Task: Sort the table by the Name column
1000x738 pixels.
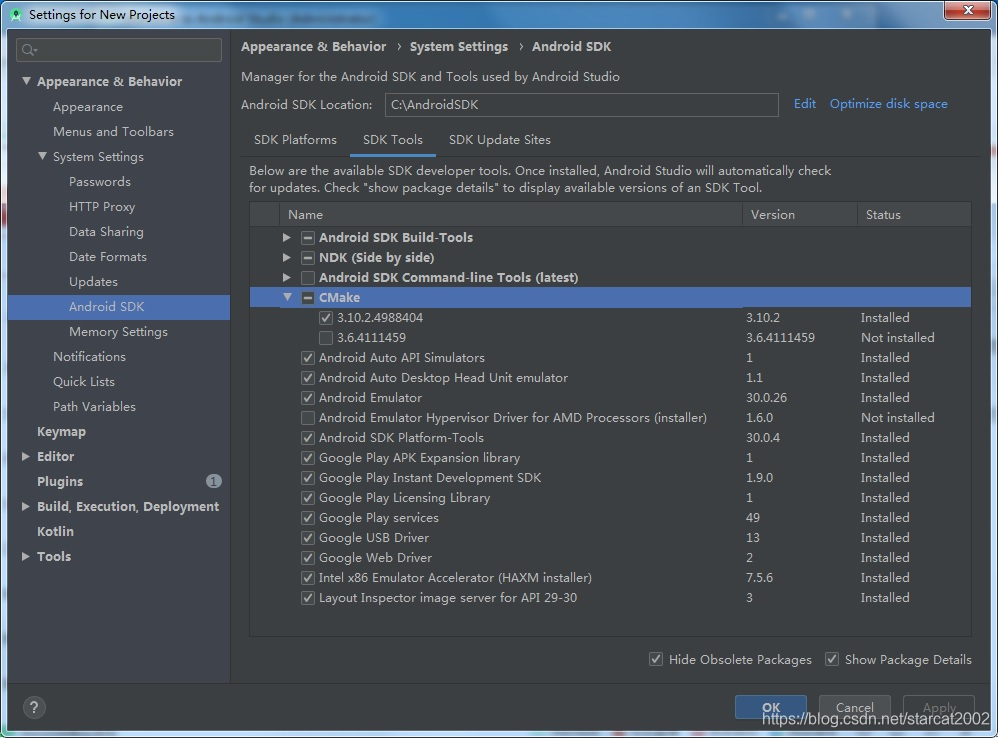Action: [x=511, y=215]
